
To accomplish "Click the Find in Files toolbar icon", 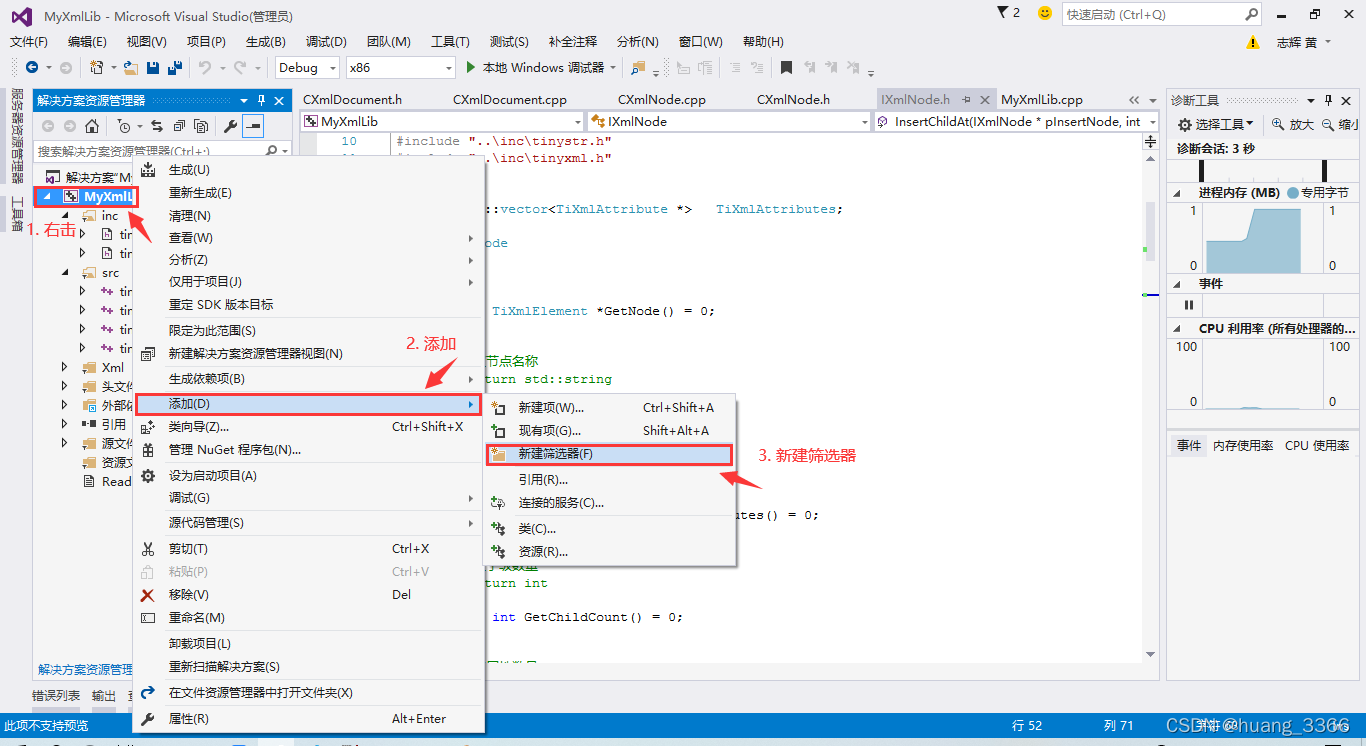I will click(637, 67).
